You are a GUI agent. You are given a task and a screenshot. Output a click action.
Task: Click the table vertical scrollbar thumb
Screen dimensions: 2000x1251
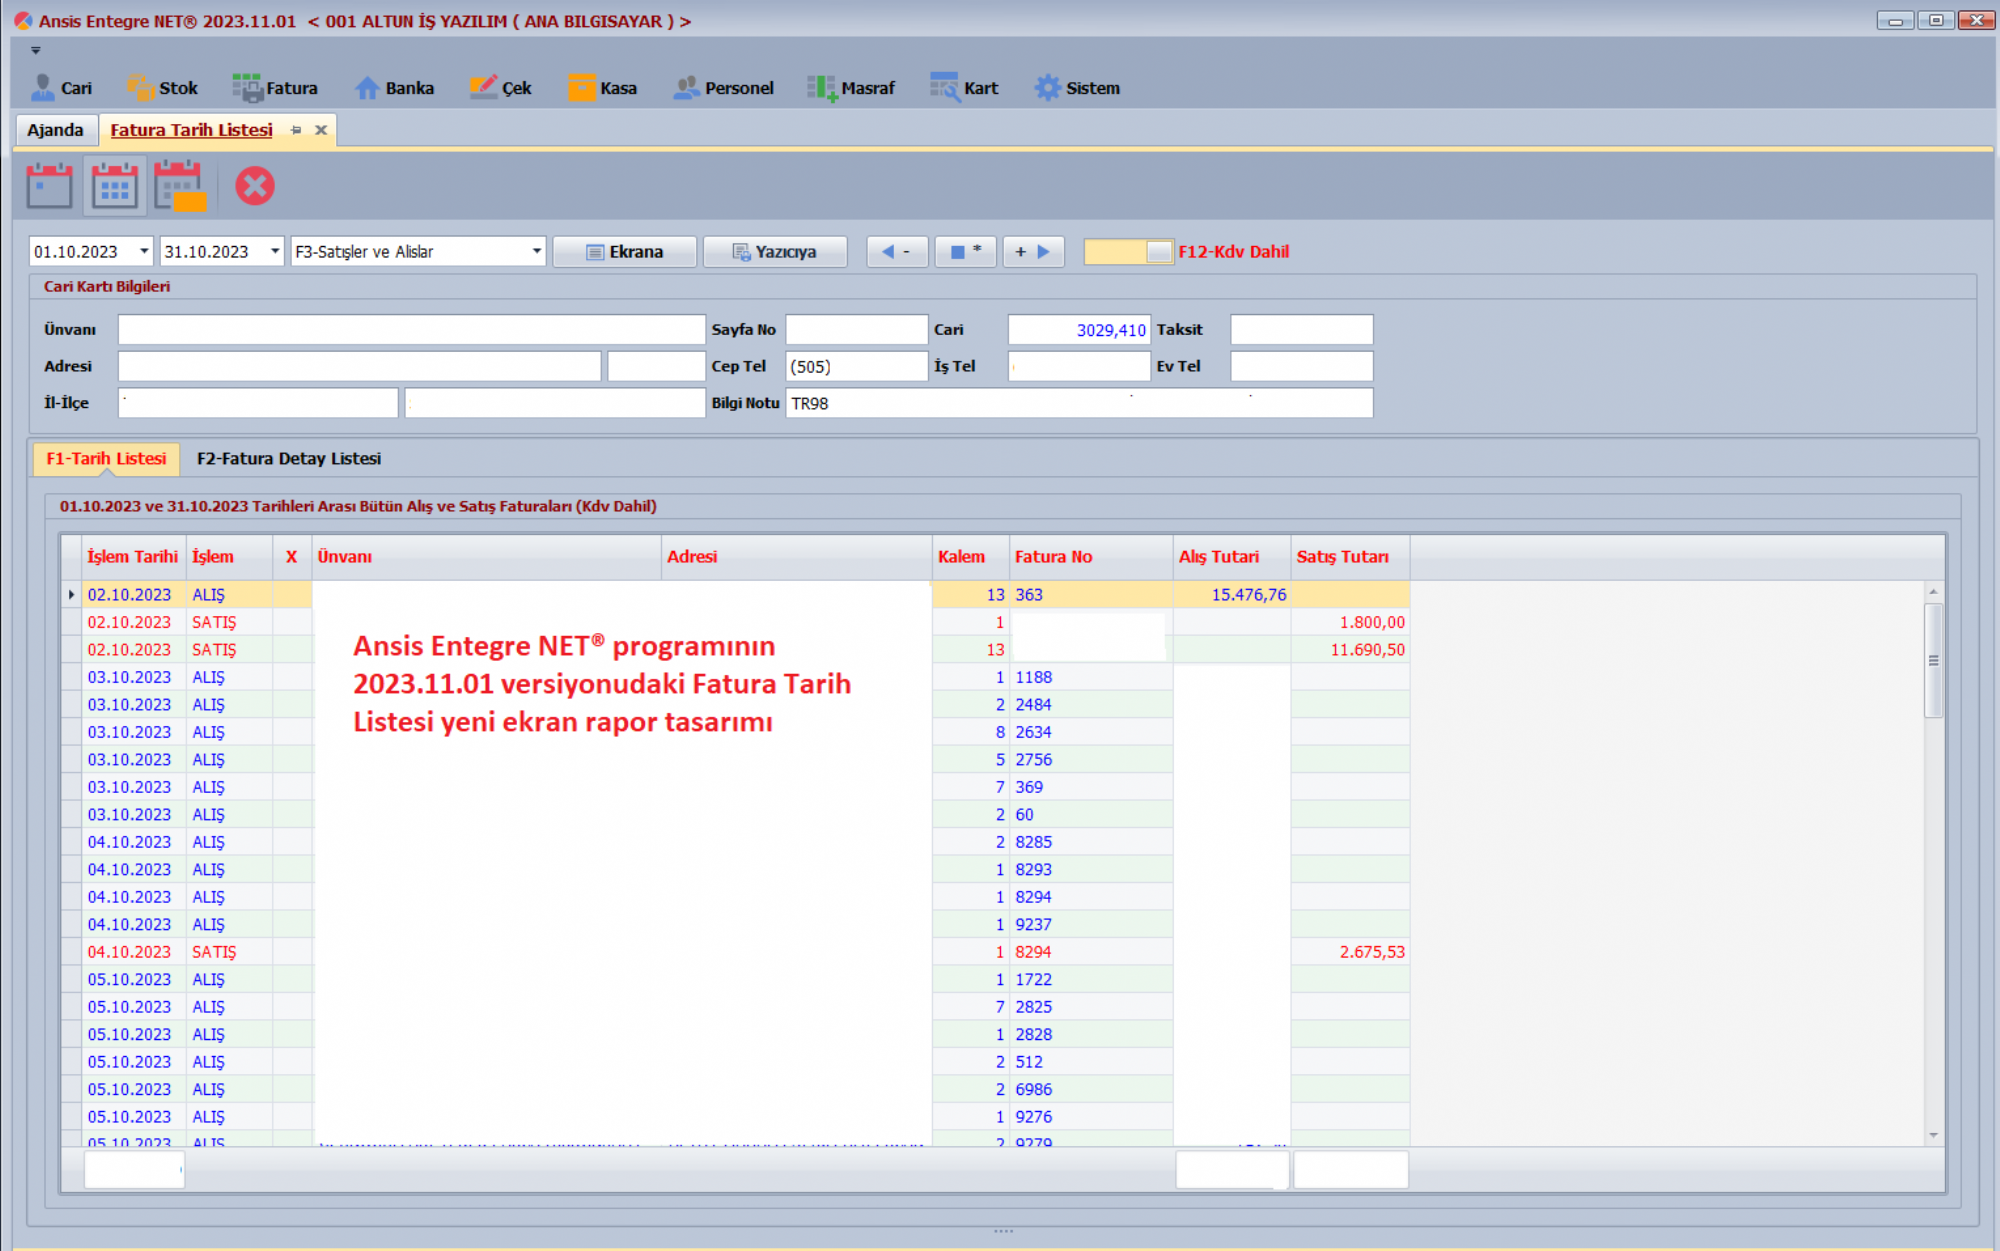click(1933, 660)
